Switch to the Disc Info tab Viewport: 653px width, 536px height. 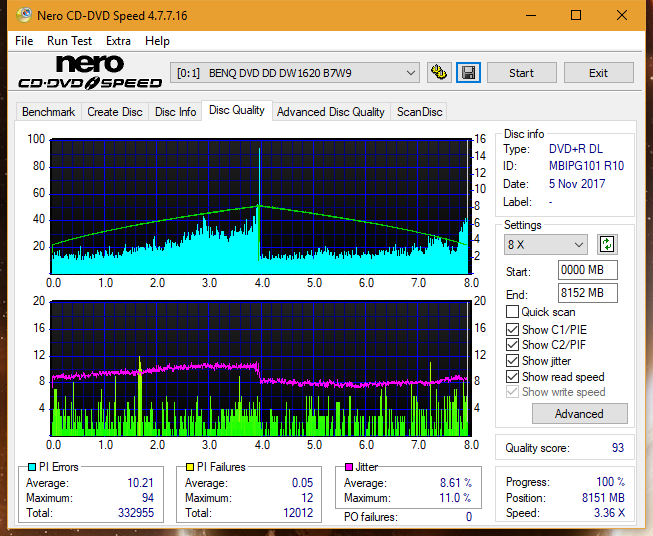[x=175, y=112]
